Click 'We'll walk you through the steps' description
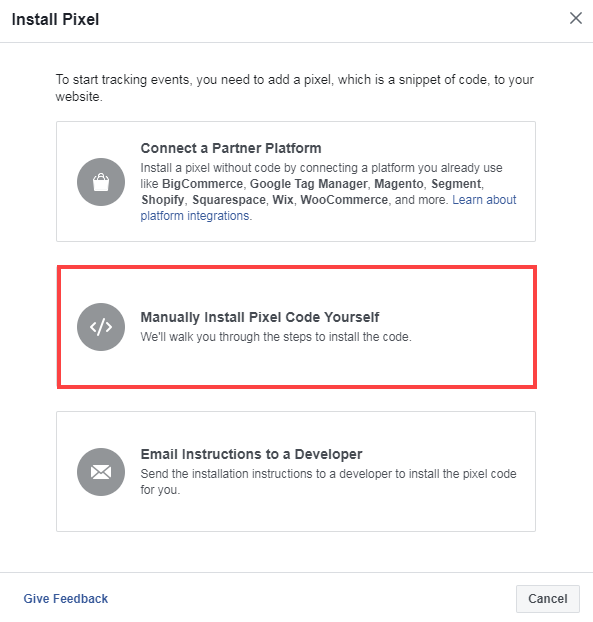The height and width of the screenshot is (622, 593). pyautogui.click(x=276, y=337)
